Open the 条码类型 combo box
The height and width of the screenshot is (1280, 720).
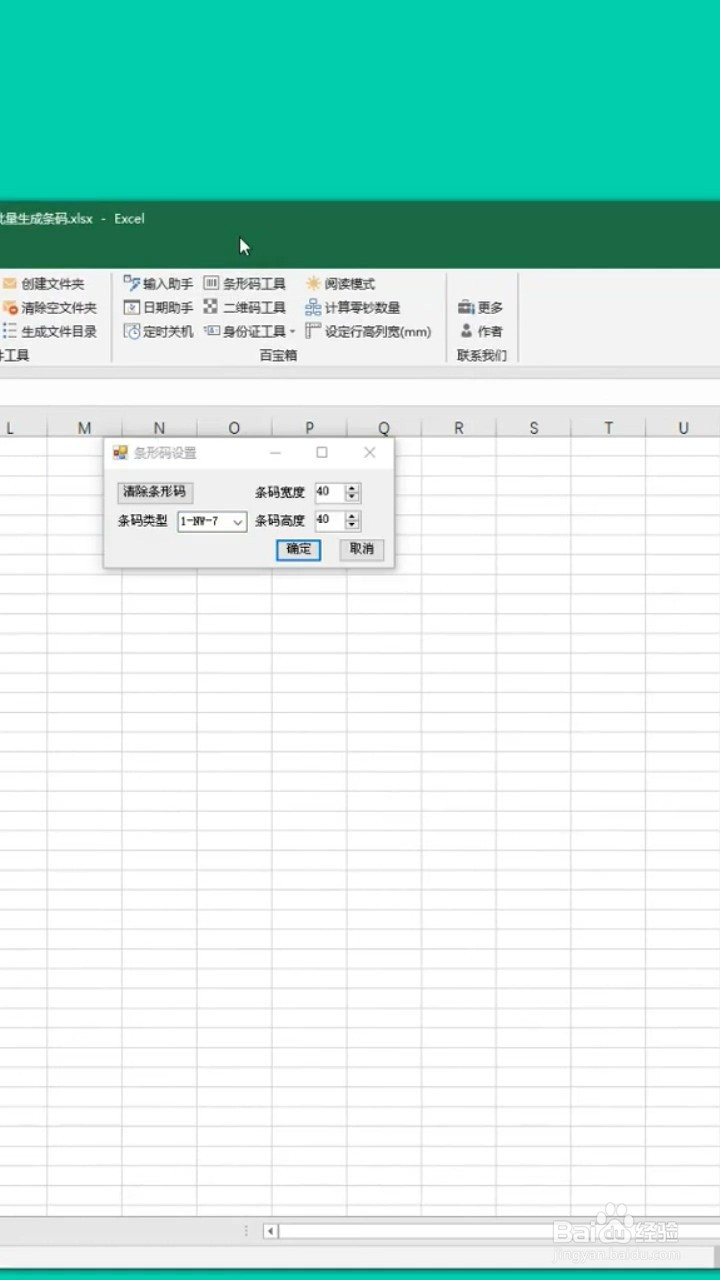(212, 521)
